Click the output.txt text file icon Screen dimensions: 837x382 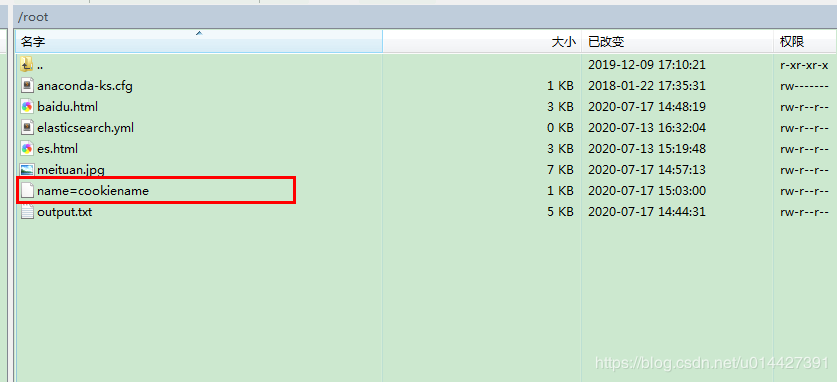coord(27,212)
